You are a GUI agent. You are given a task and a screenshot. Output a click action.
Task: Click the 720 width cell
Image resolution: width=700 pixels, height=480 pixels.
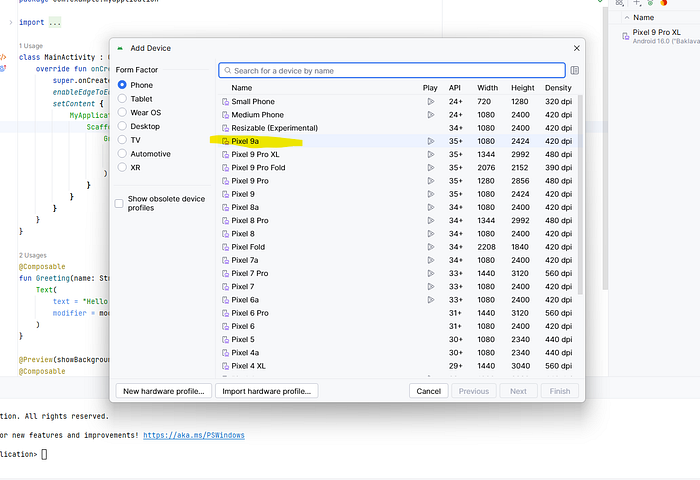484,102
